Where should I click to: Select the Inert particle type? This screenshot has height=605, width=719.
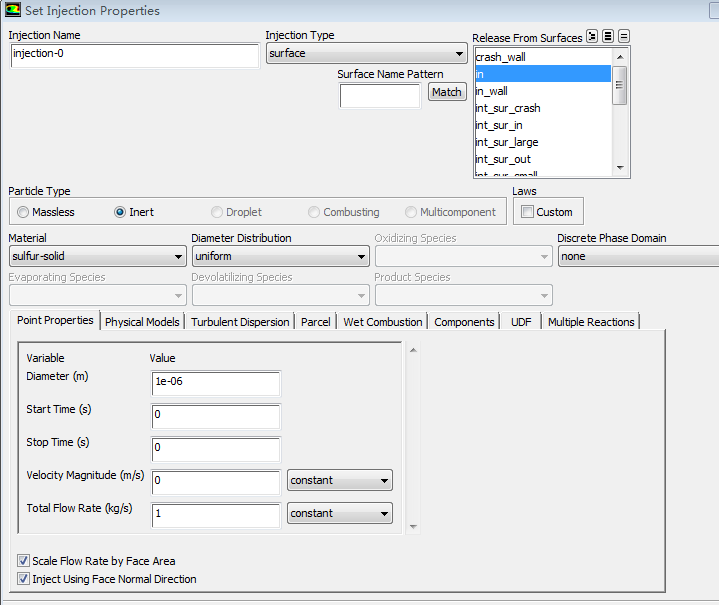pyautogui.click(x=134, y=212)
